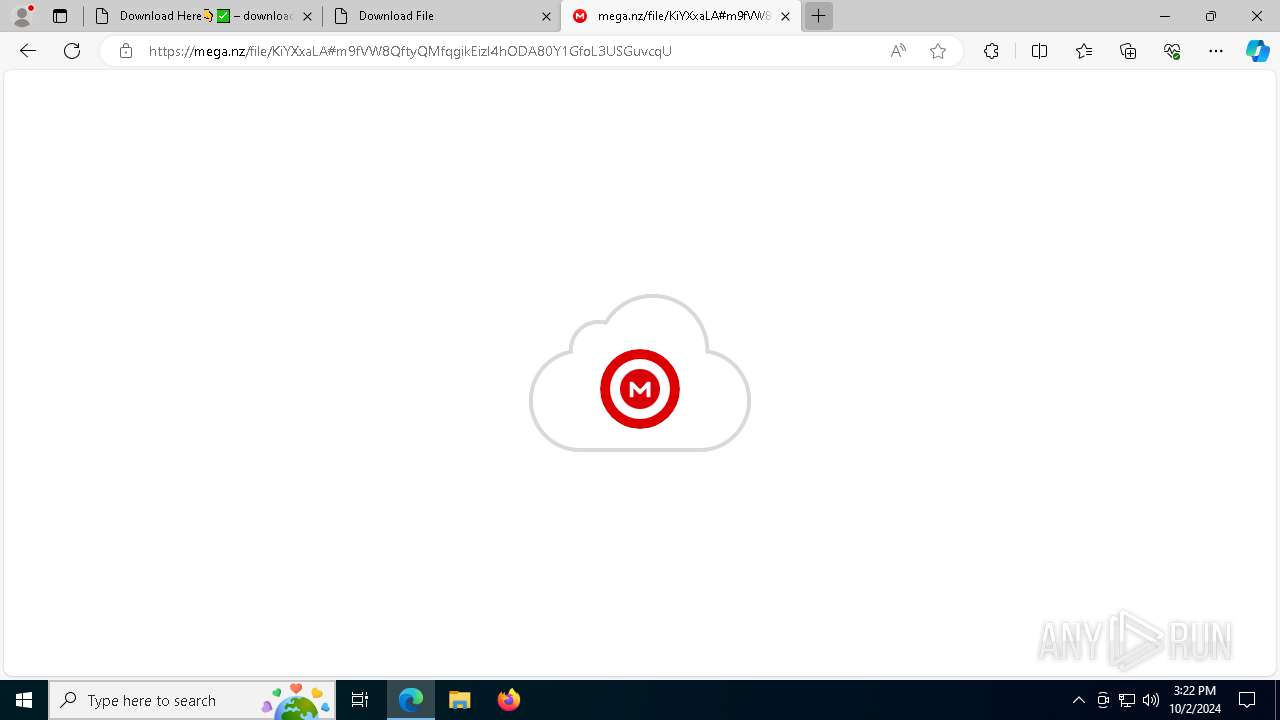The width and height of the screenshot is (1280, 720).
Task: Open the Windows Start menu
Action: (x=24, y=700)
